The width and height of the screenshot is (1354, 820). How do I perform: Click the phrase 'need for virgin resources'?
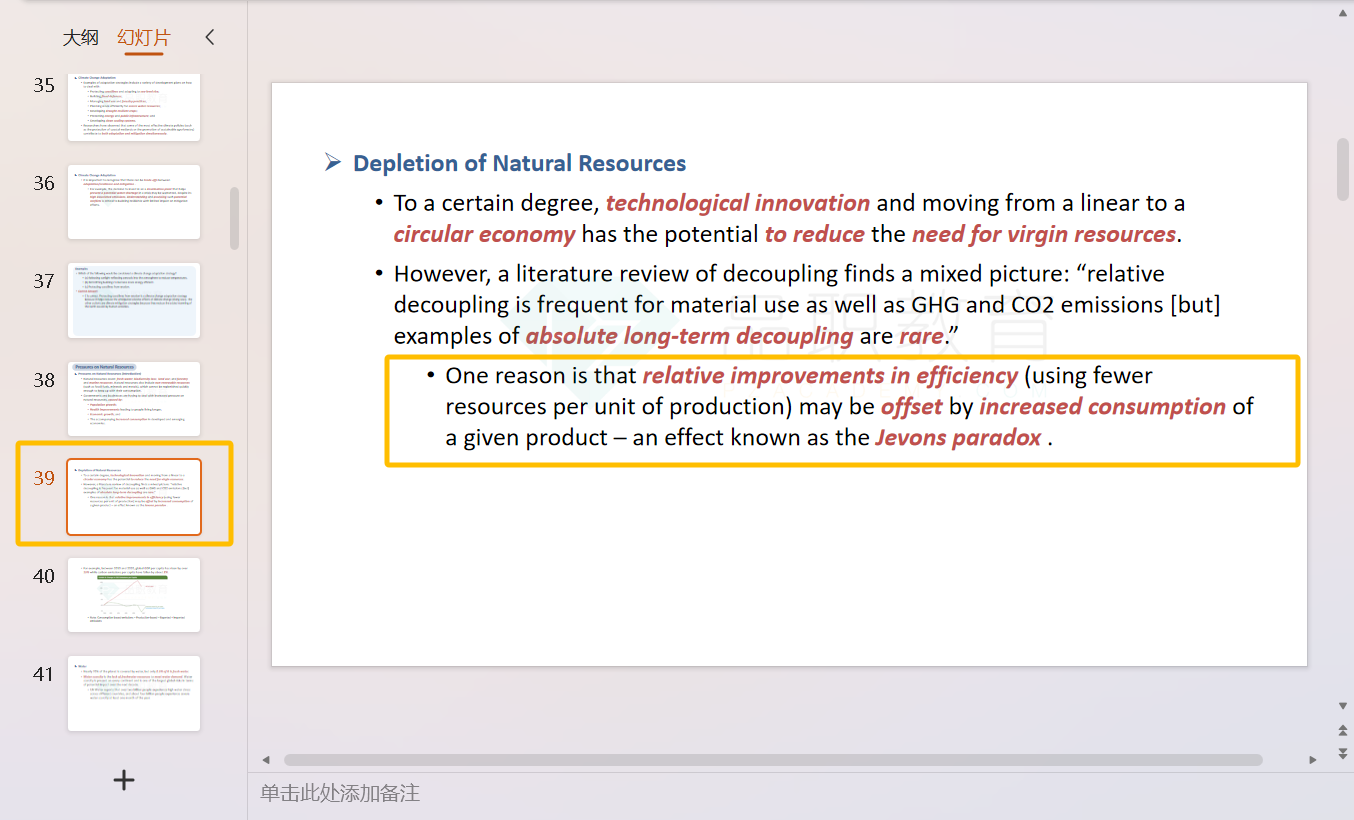click(x=1044, y=234)
